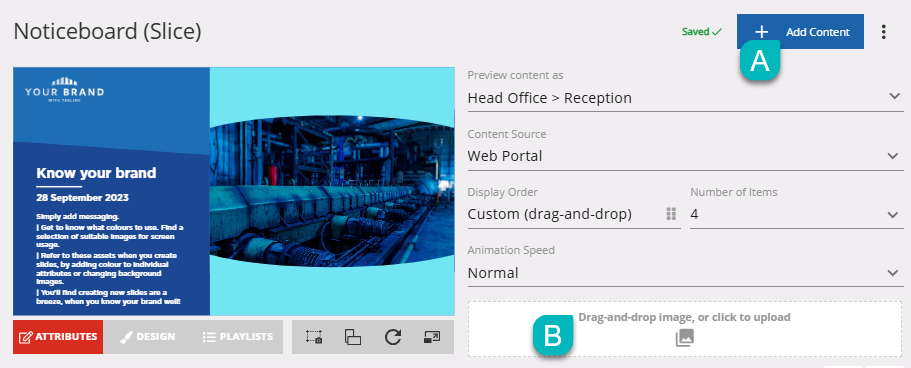Screen dimensions: 911x368
Task: Open the Preview content as dropdown
Action: [686, 98]
